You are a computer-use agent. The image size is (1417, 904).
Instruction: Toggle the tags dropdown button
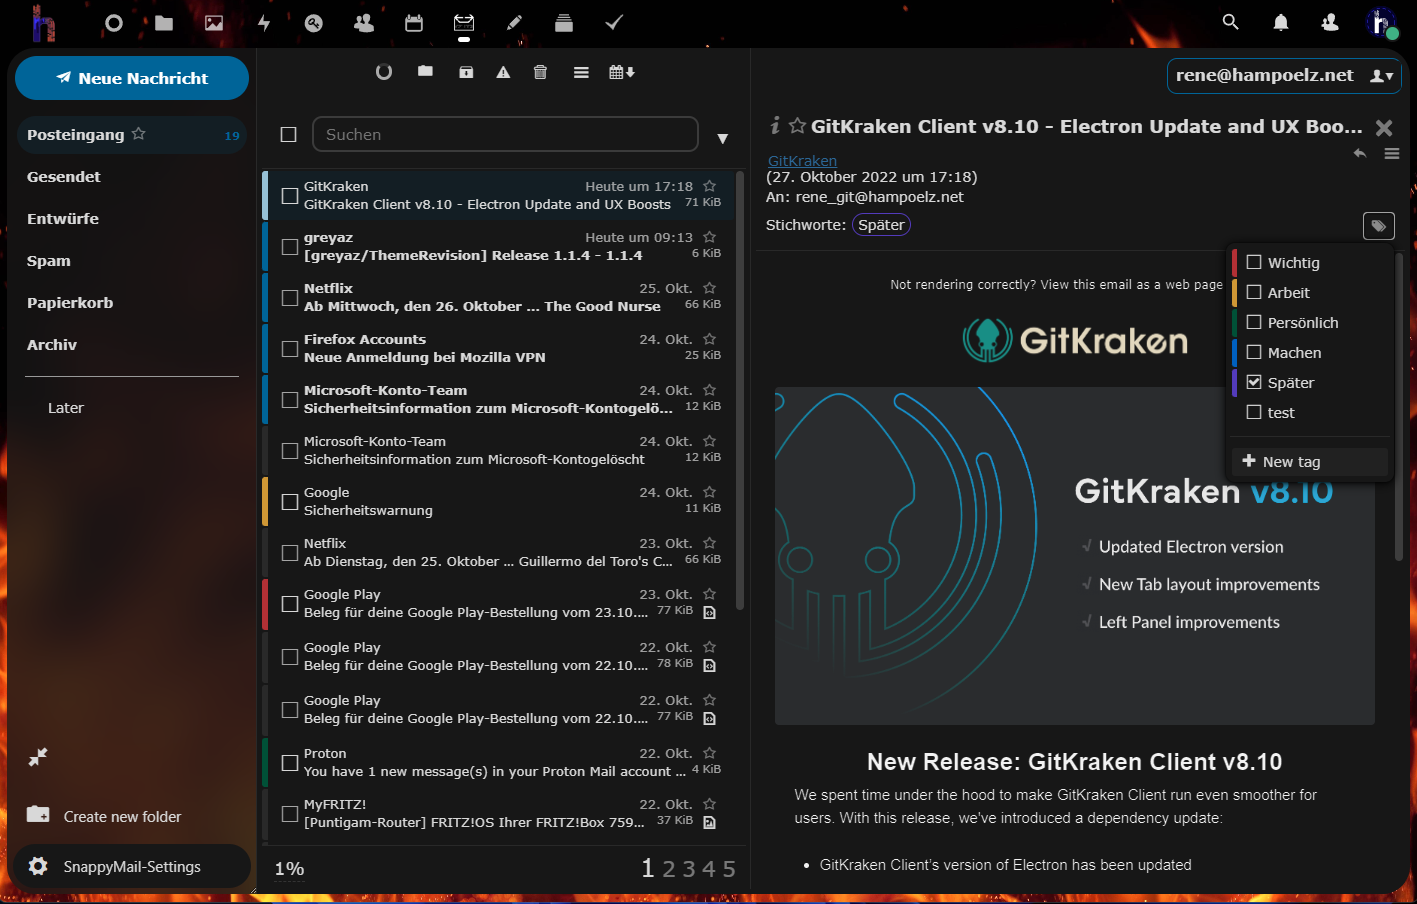(x=1378, y=226)
